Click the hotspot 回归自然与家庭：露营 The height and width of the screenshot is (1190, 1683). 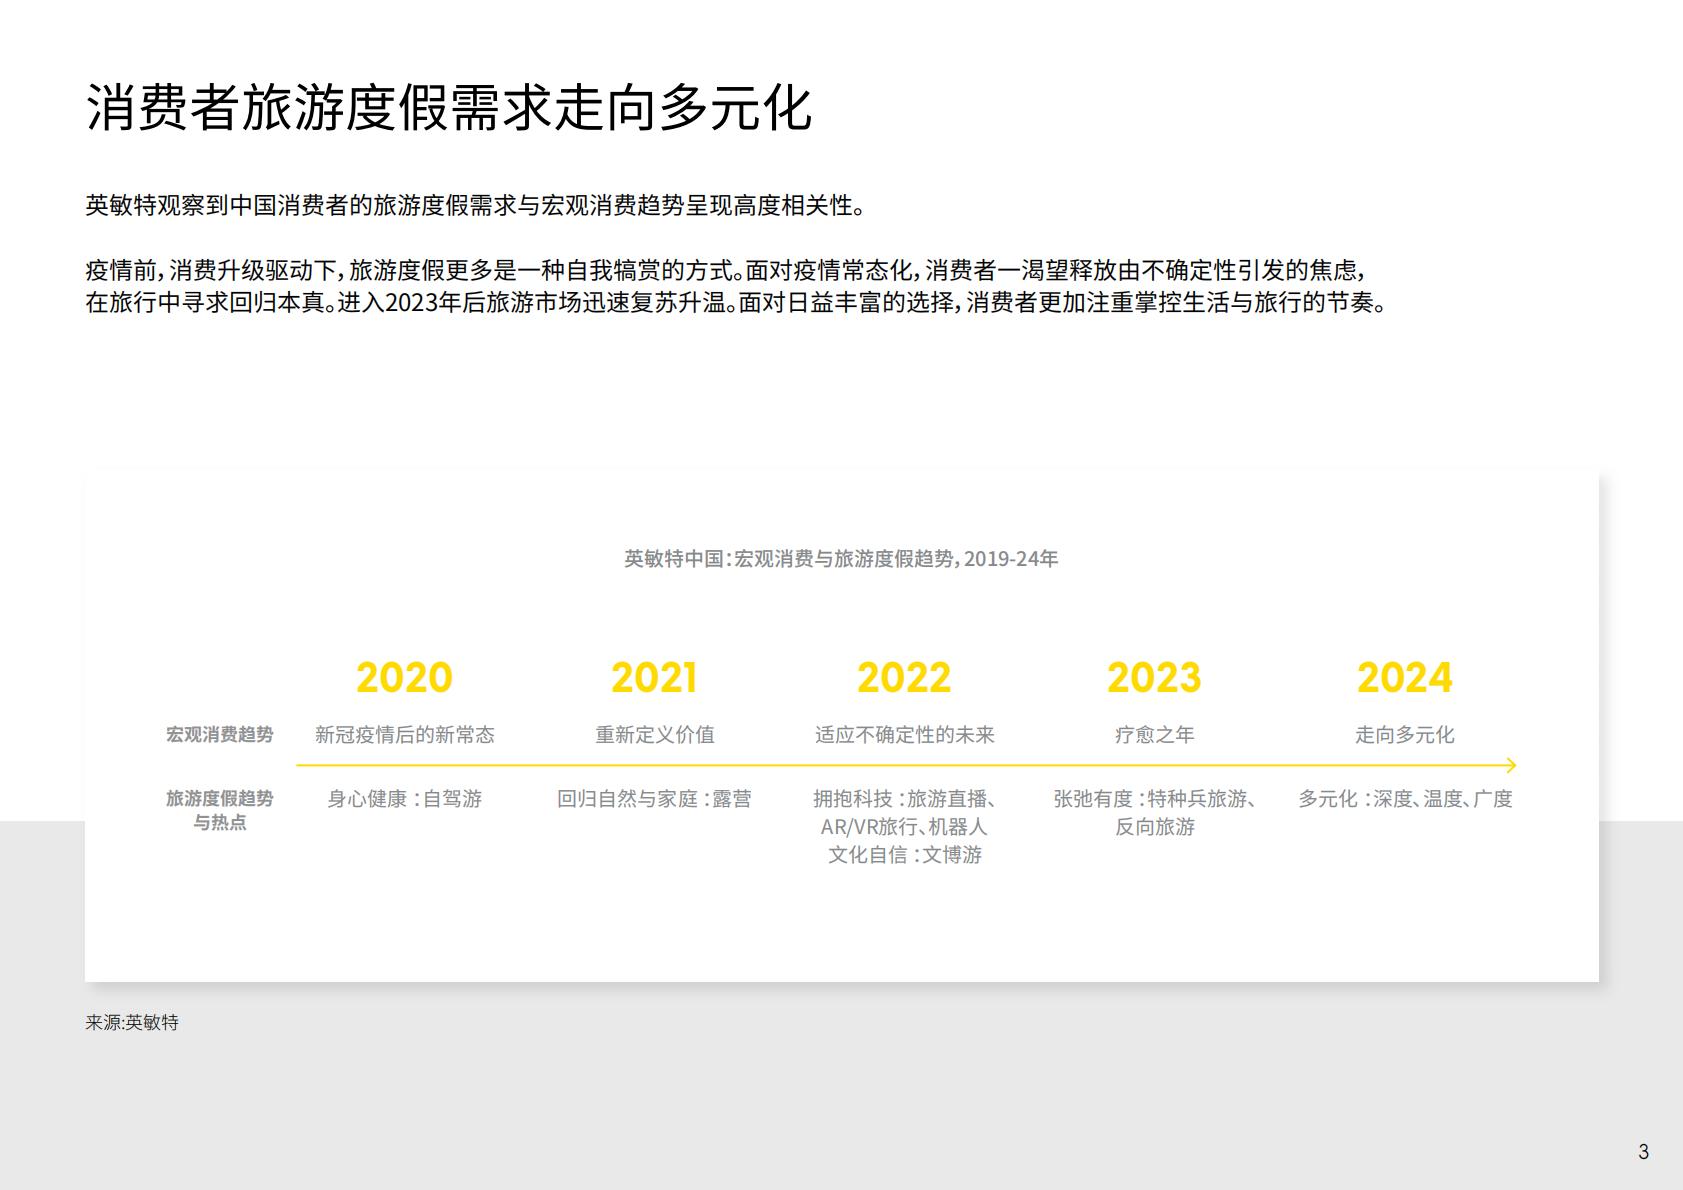click(655, 799)
